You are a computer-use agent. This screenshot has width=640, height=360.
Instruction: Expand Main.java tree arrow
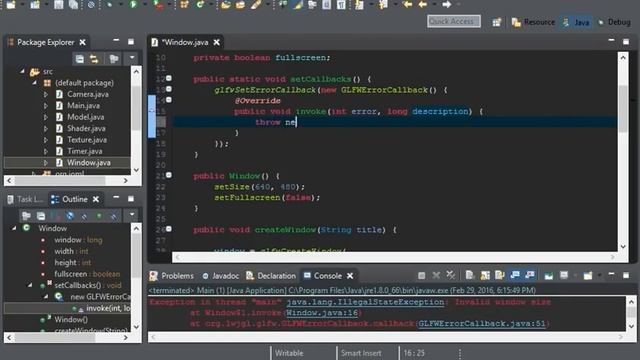46,106
